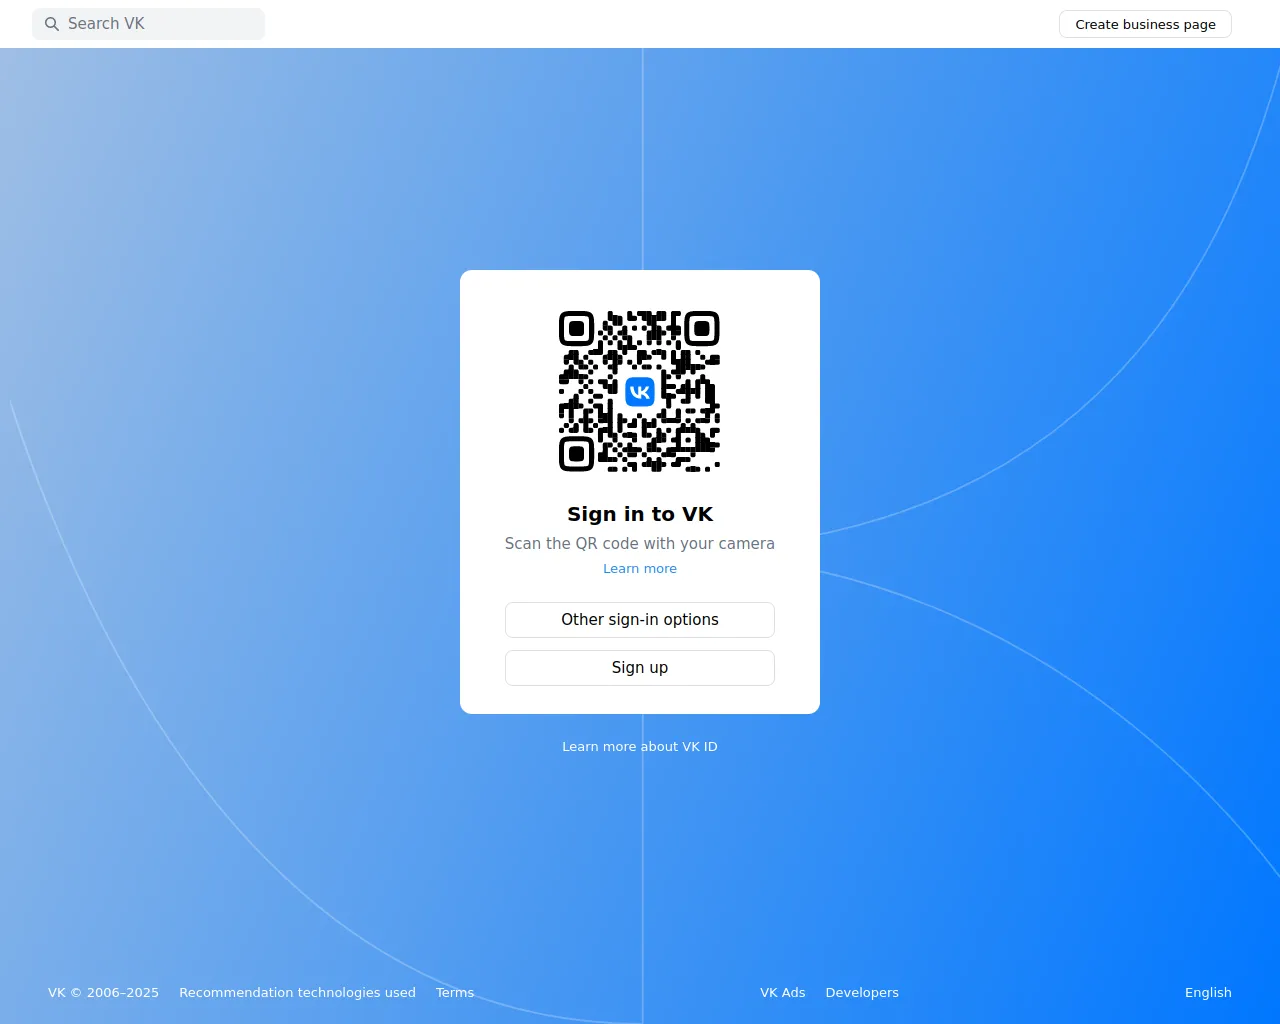Open Learn more about VK ID link
This screenshot has width=1280, height=1024.
tap(640, 746)
